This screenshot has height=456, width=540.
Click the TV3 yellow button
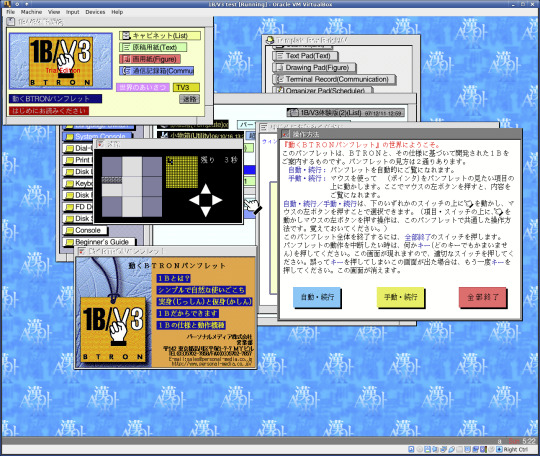(186, 87)
